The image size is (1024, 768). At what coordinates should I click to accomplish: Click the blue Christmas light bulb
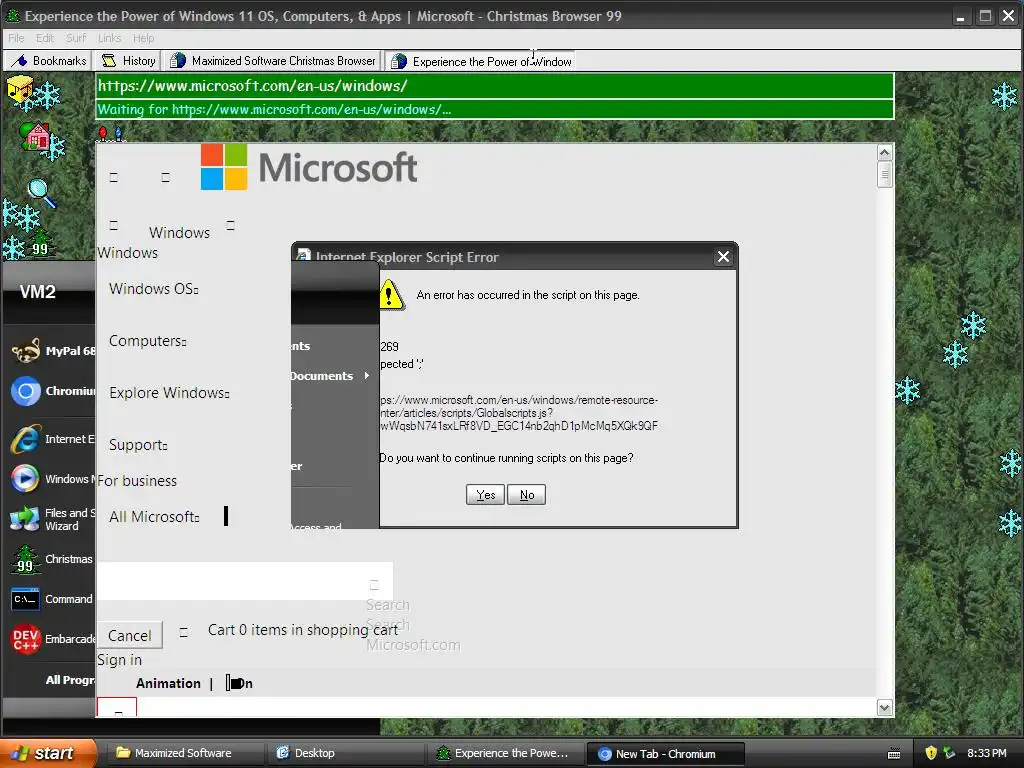coord(118,134)
